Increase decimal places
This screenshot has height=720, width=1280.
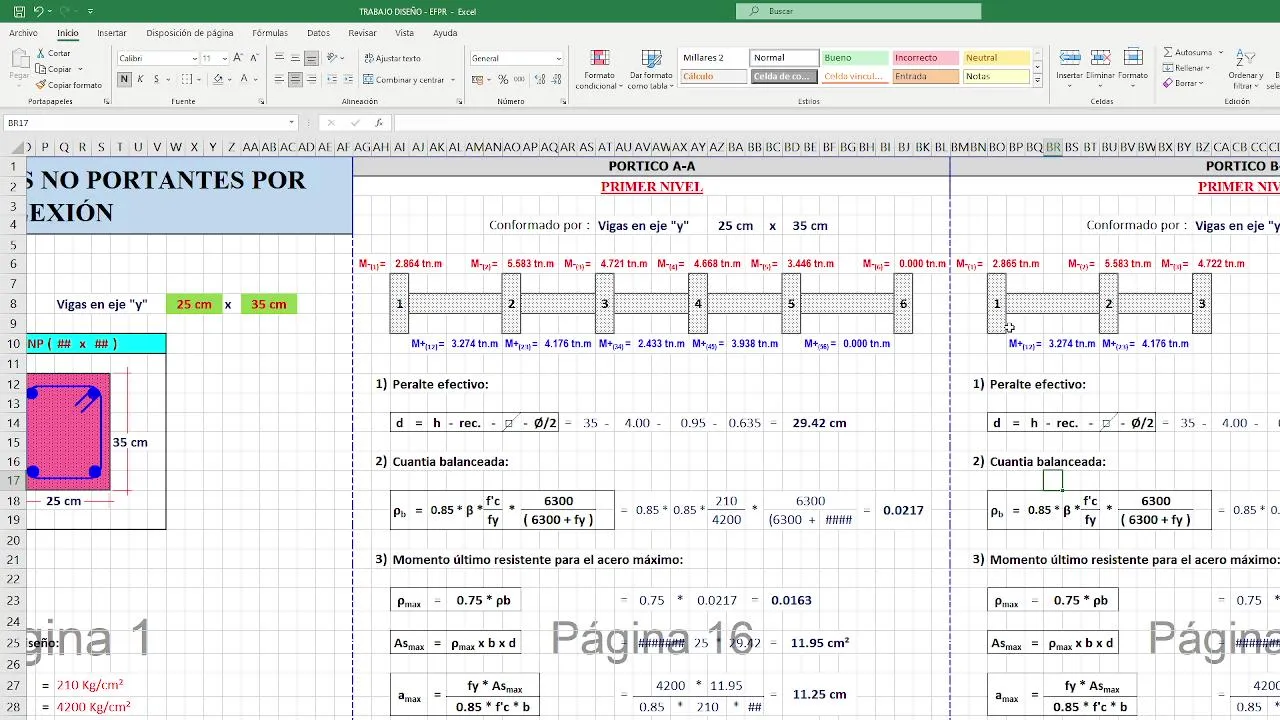point(539,79)
